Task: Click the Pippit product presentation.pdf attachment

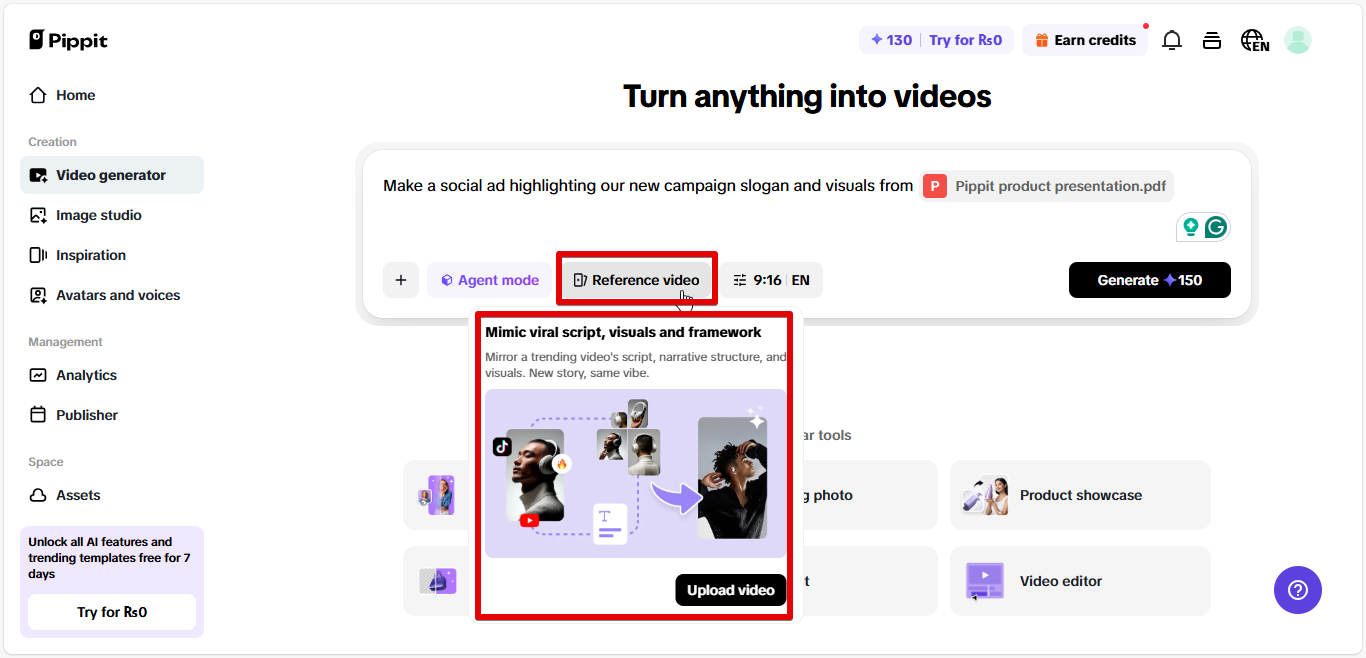Action: tap(1046, 186)
